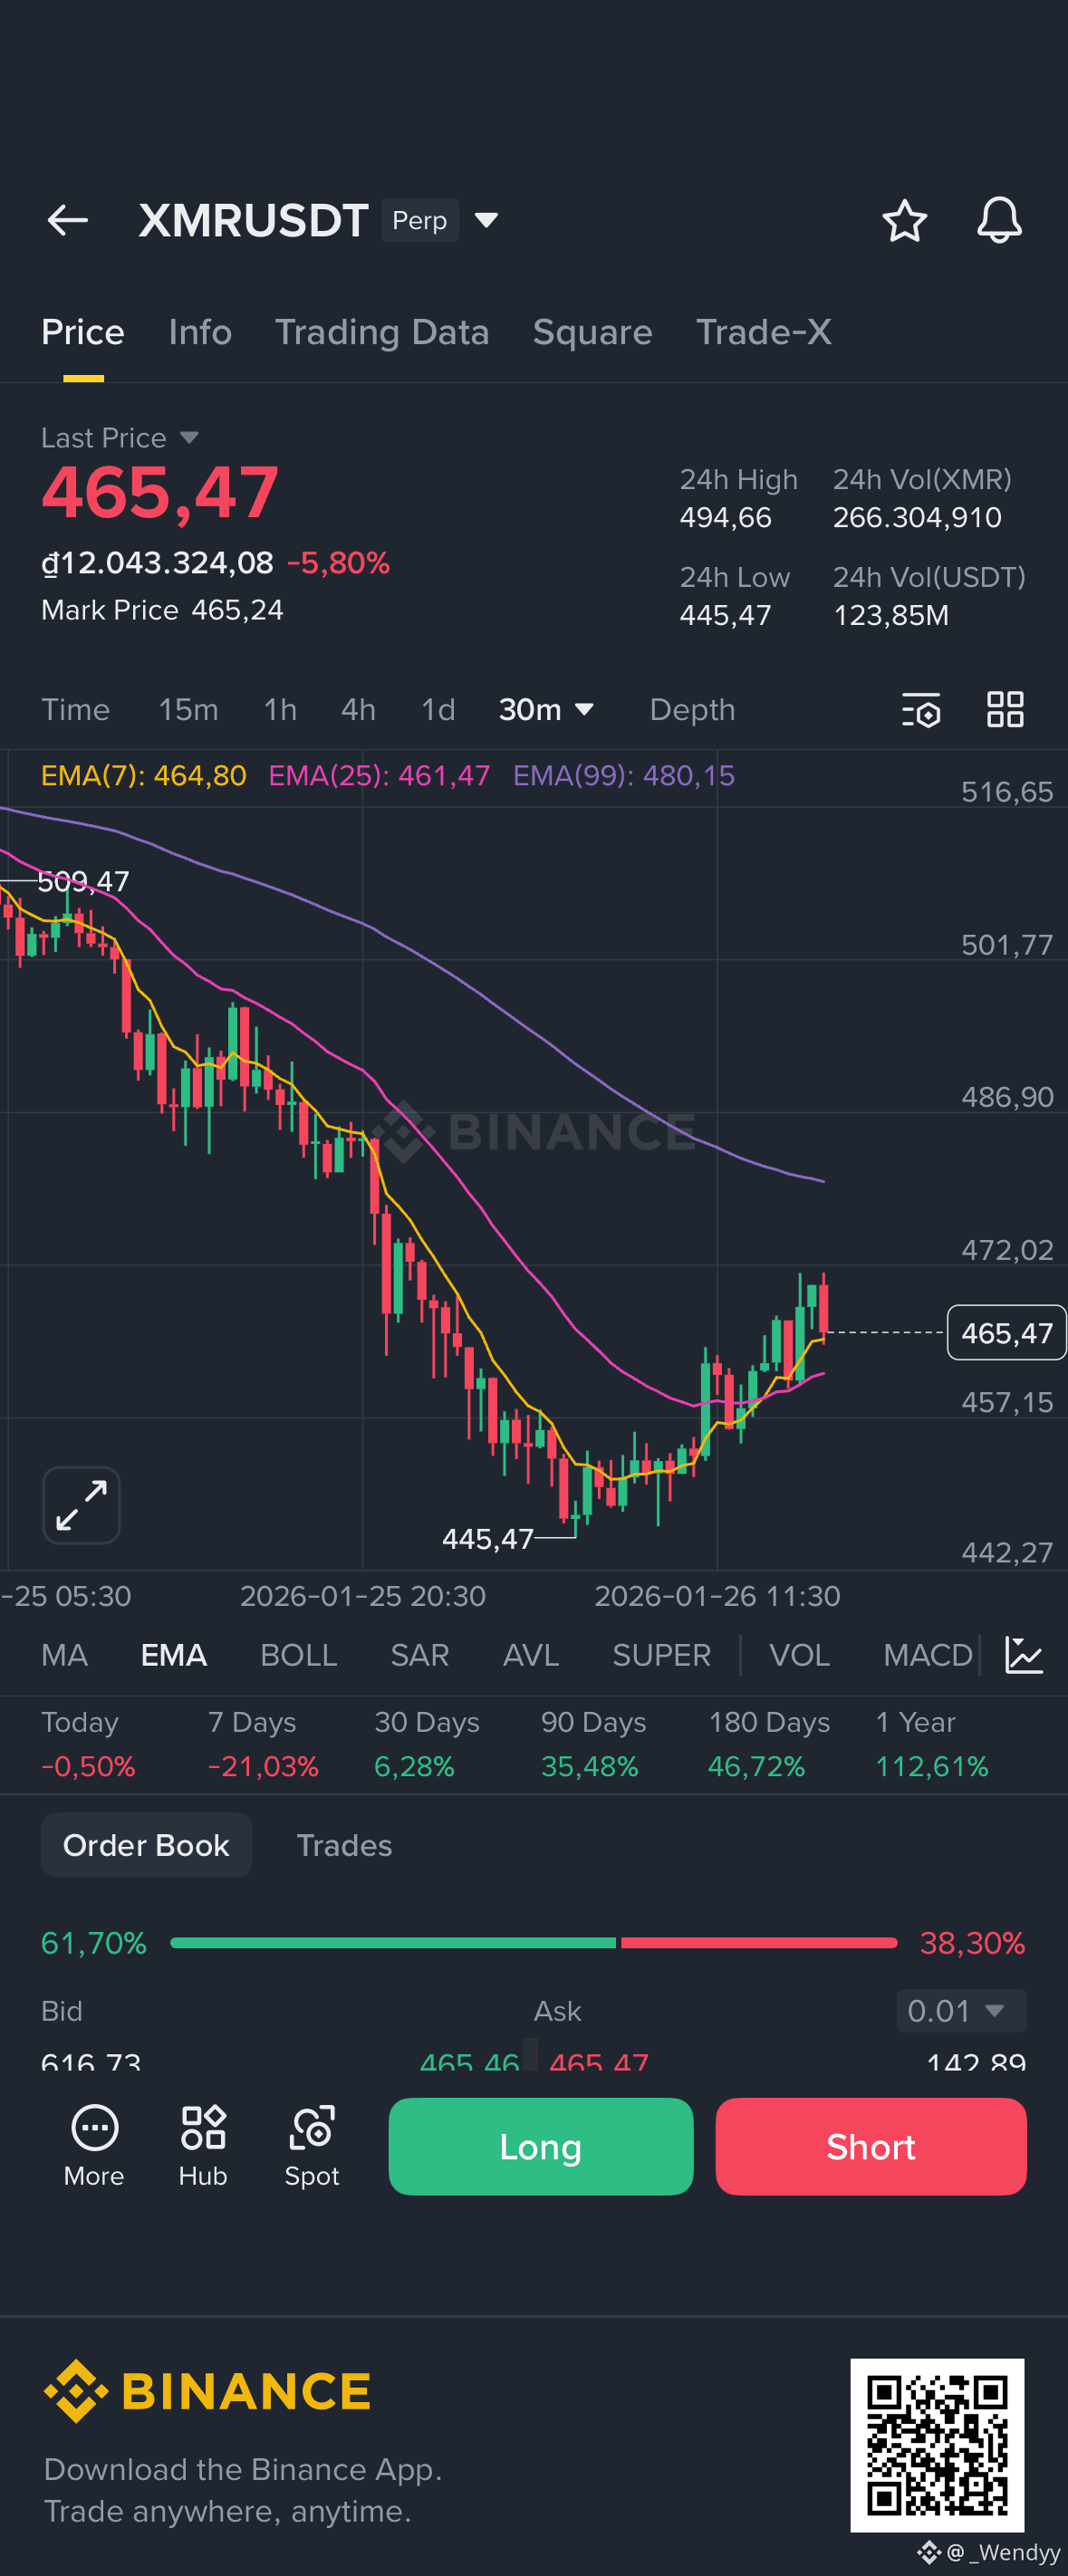Open the 30m interval dropdown

[547, 709]
